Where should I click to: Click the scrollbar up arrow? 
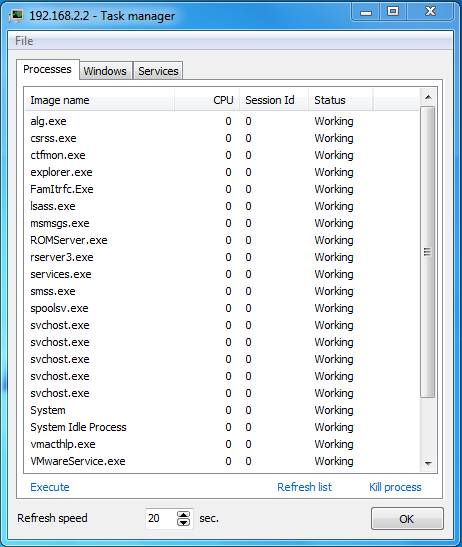pyautogui.click(x=429, y=97)
